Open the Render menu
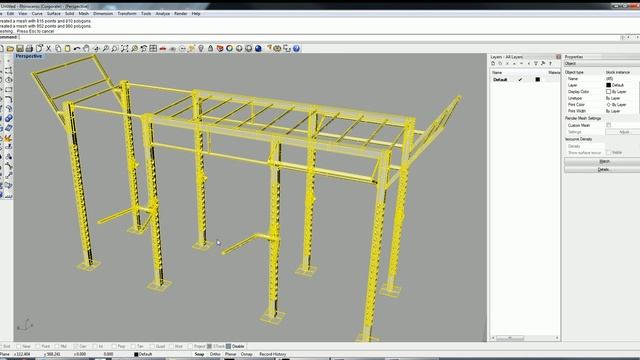Viewport: 640px width, 360px height. coord(180,13)
